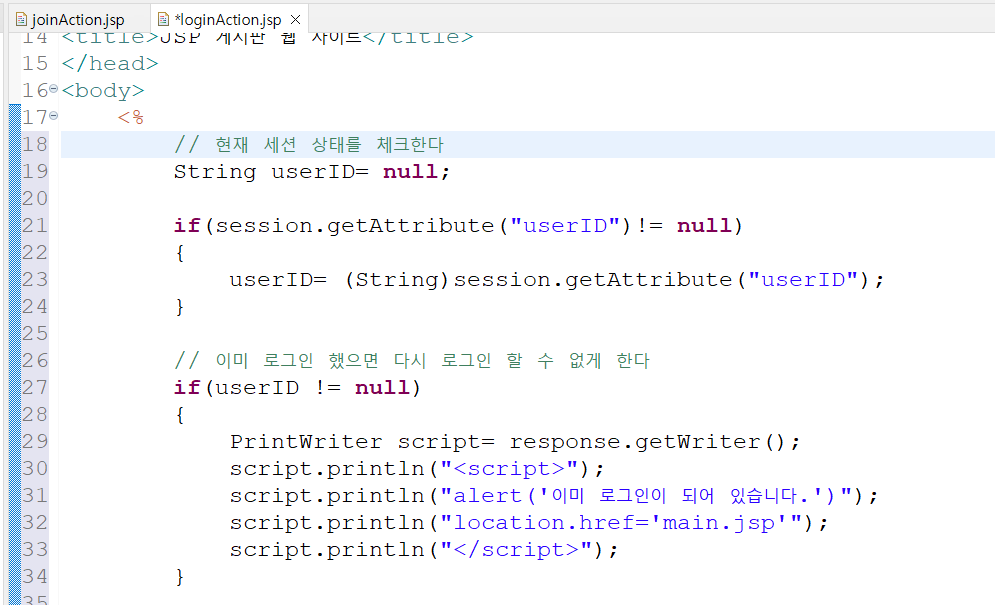The height and width of the screenshot is (605, 995).
Task: Click the 'PrintWriter script= response.getWriter()' line
Action: [515, 442]
